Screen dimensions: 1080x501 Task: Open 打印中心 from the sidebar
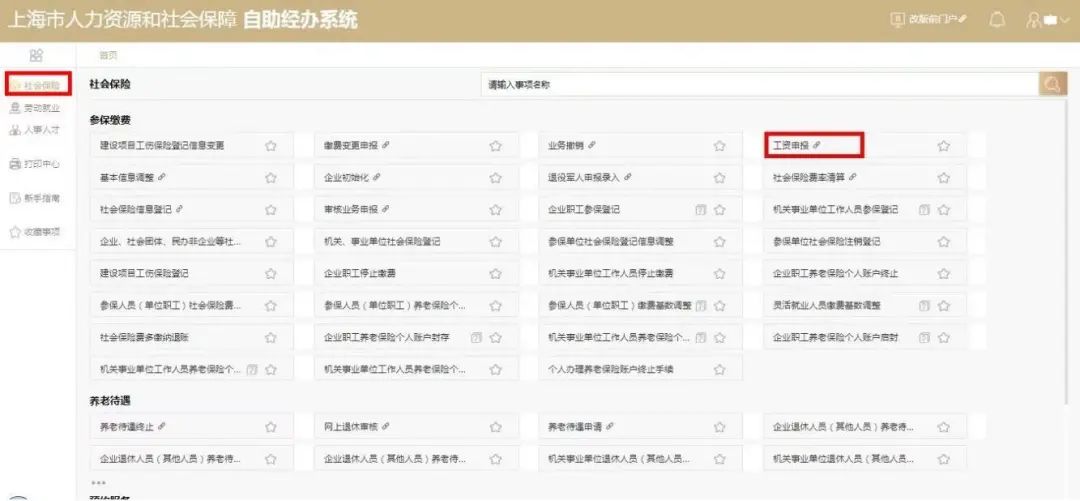tap(36, 163)
